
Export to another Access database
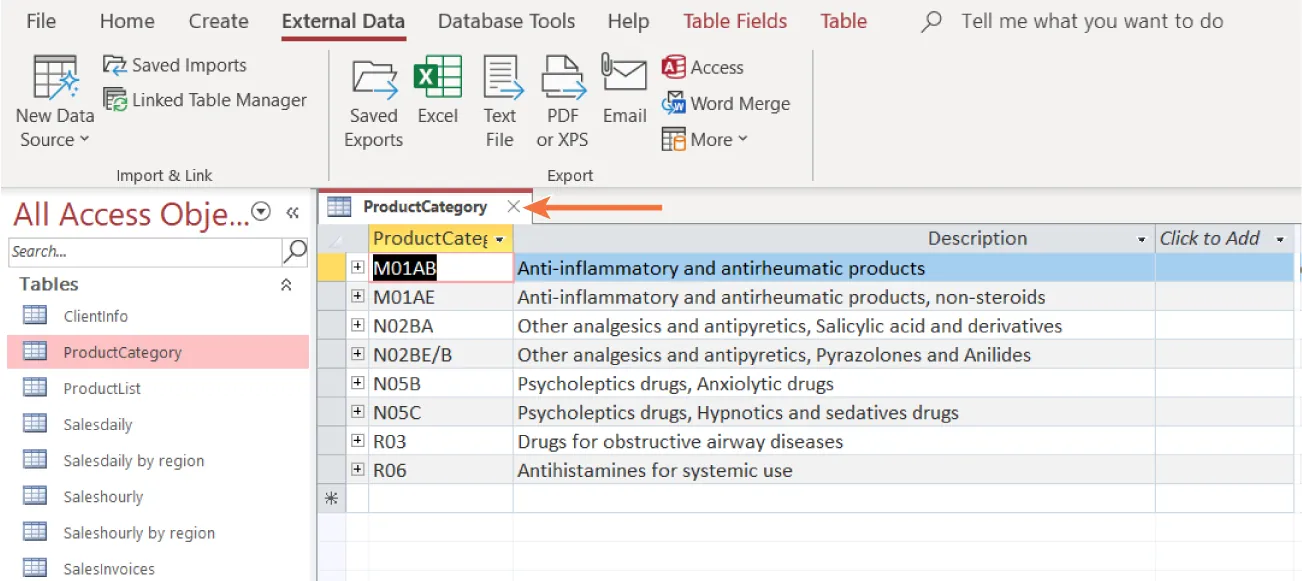[x=703, y=67]
